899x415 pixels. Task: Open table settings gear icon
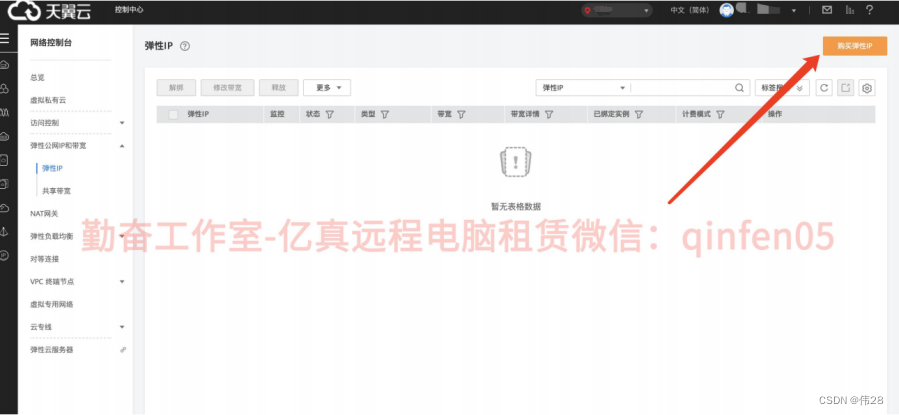click(867, 88)
